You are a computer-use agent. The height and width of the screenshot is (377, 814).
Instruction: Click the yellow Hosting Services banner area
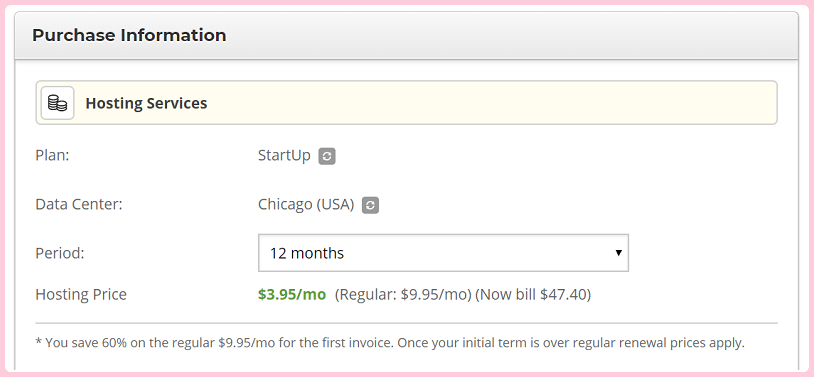coord(406,102)
